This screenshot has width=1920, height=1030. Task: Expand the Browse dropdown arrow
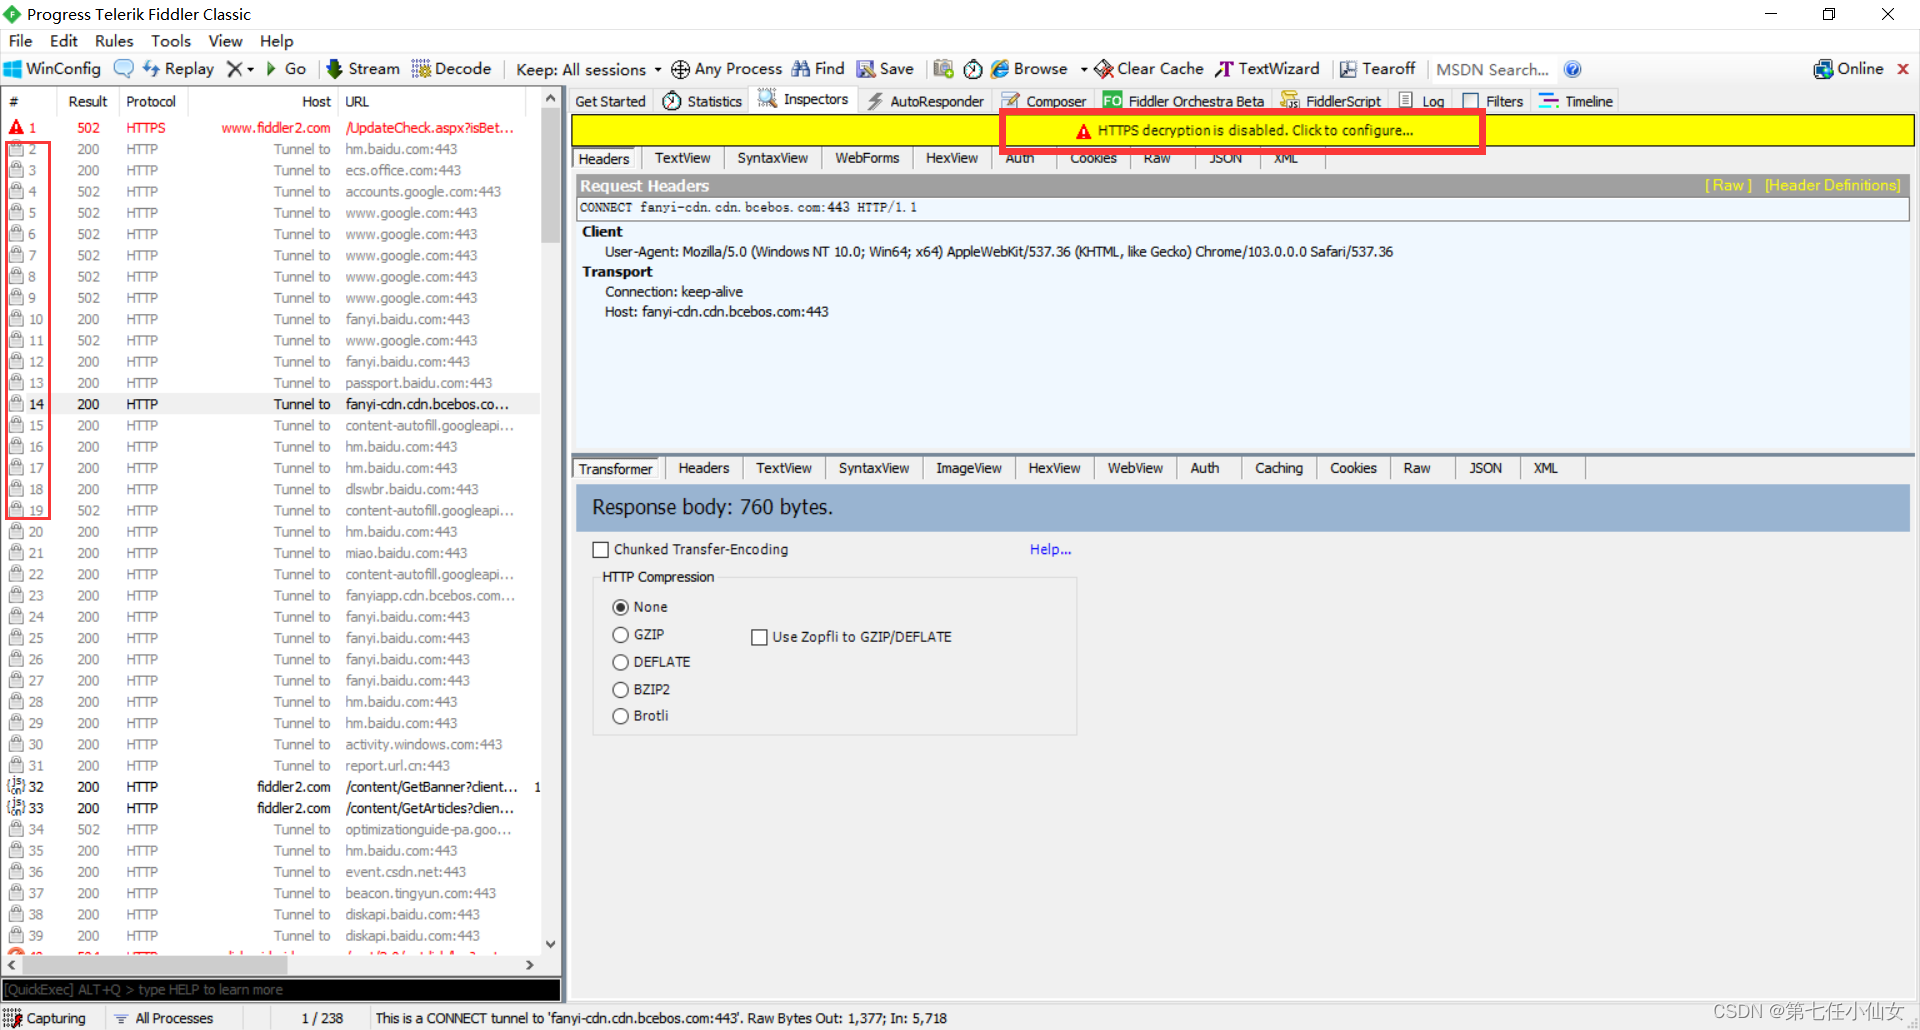[x=1084, y=69]
